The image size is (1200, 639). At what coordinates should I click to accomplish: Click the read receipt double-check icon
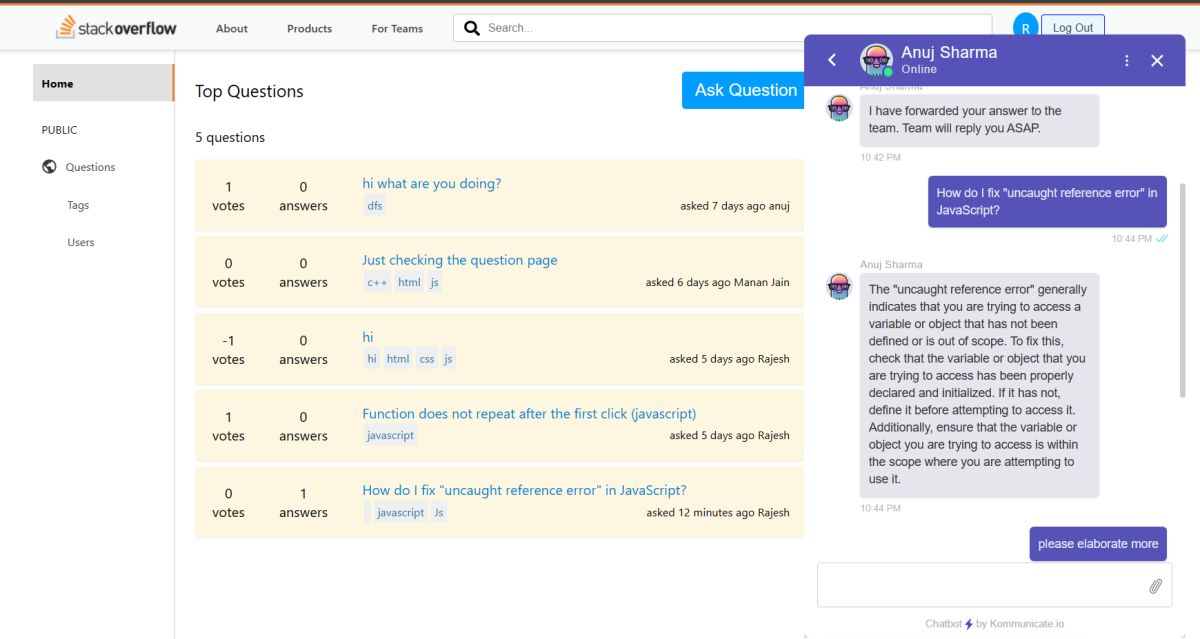tap(1162, 239)
